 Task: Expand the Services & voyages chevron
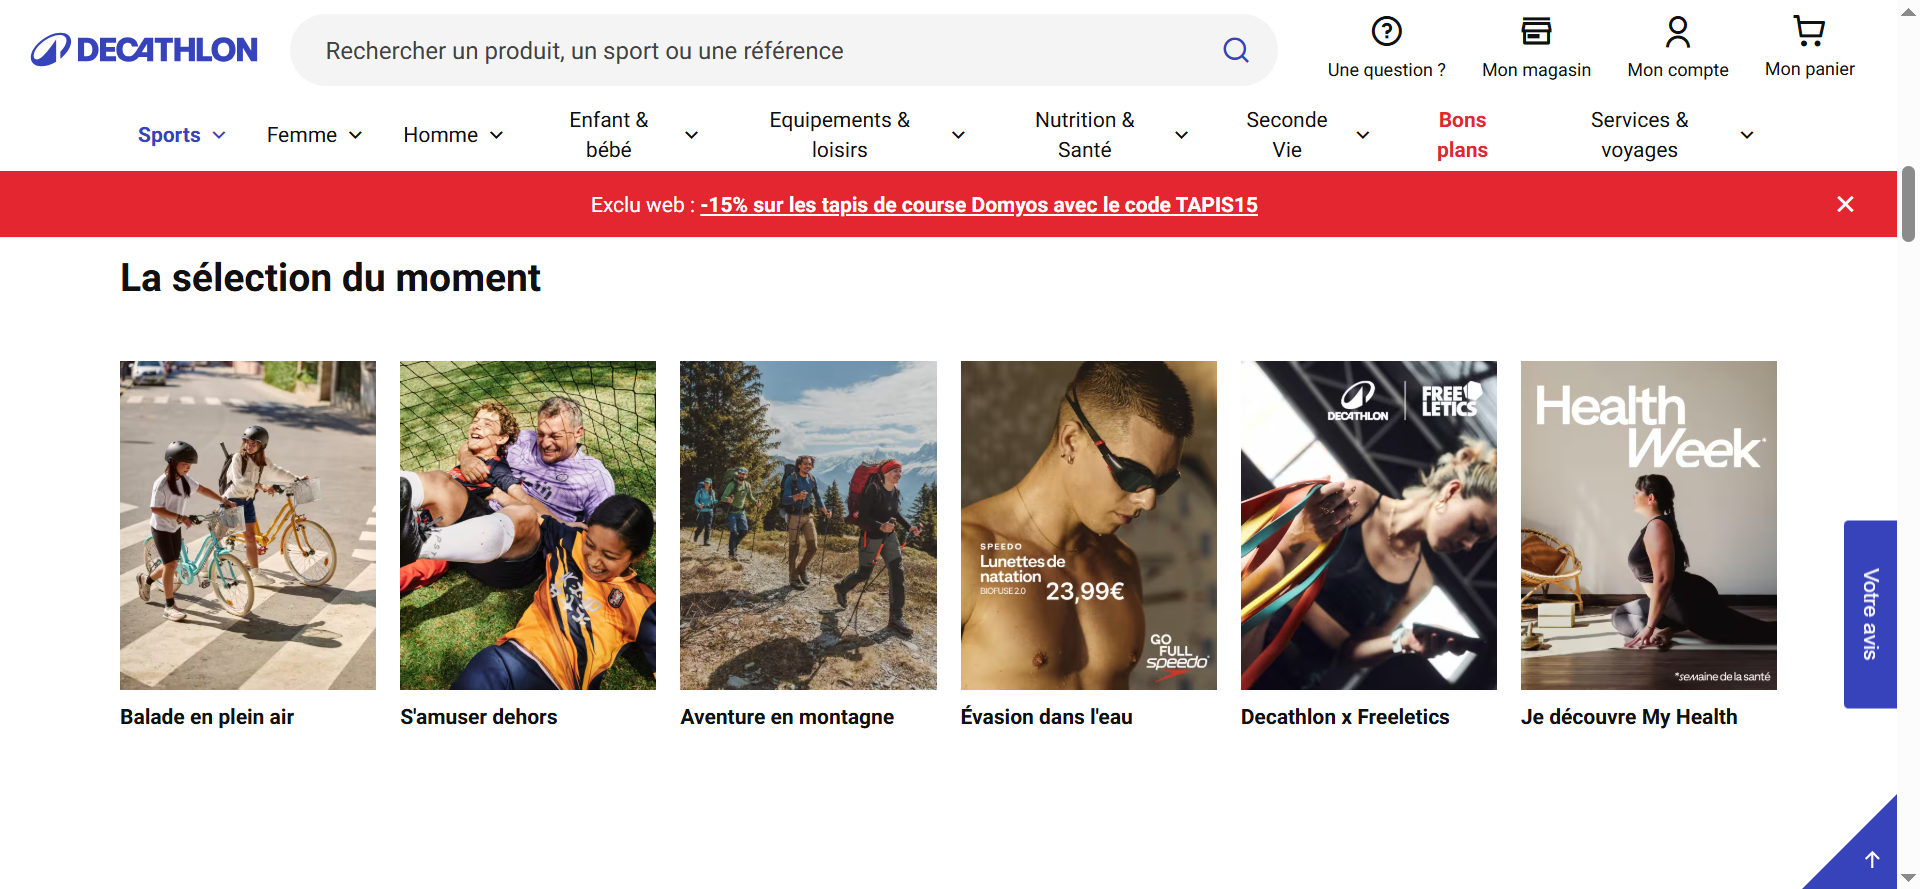tap(1747, 135)
